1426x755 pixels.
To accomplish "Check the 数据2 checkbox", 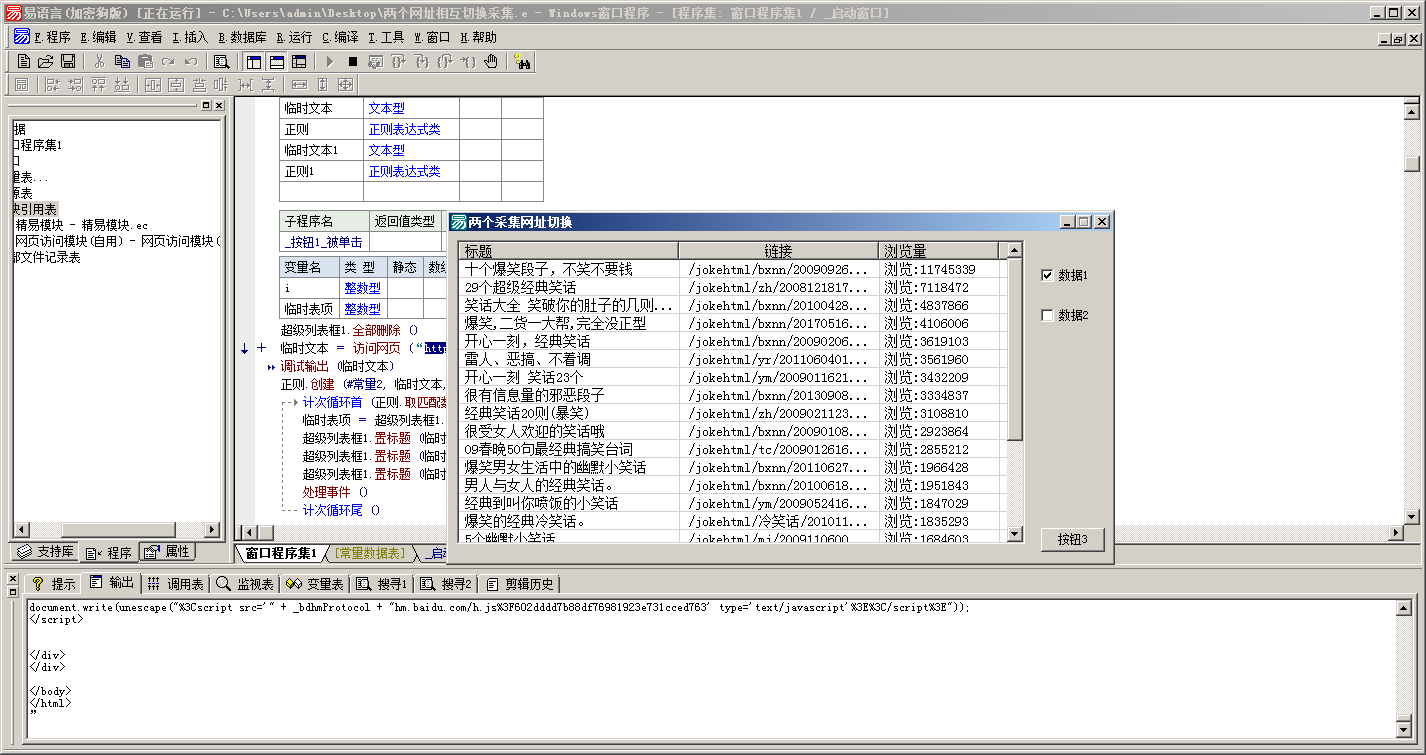I will point(1047,315).
